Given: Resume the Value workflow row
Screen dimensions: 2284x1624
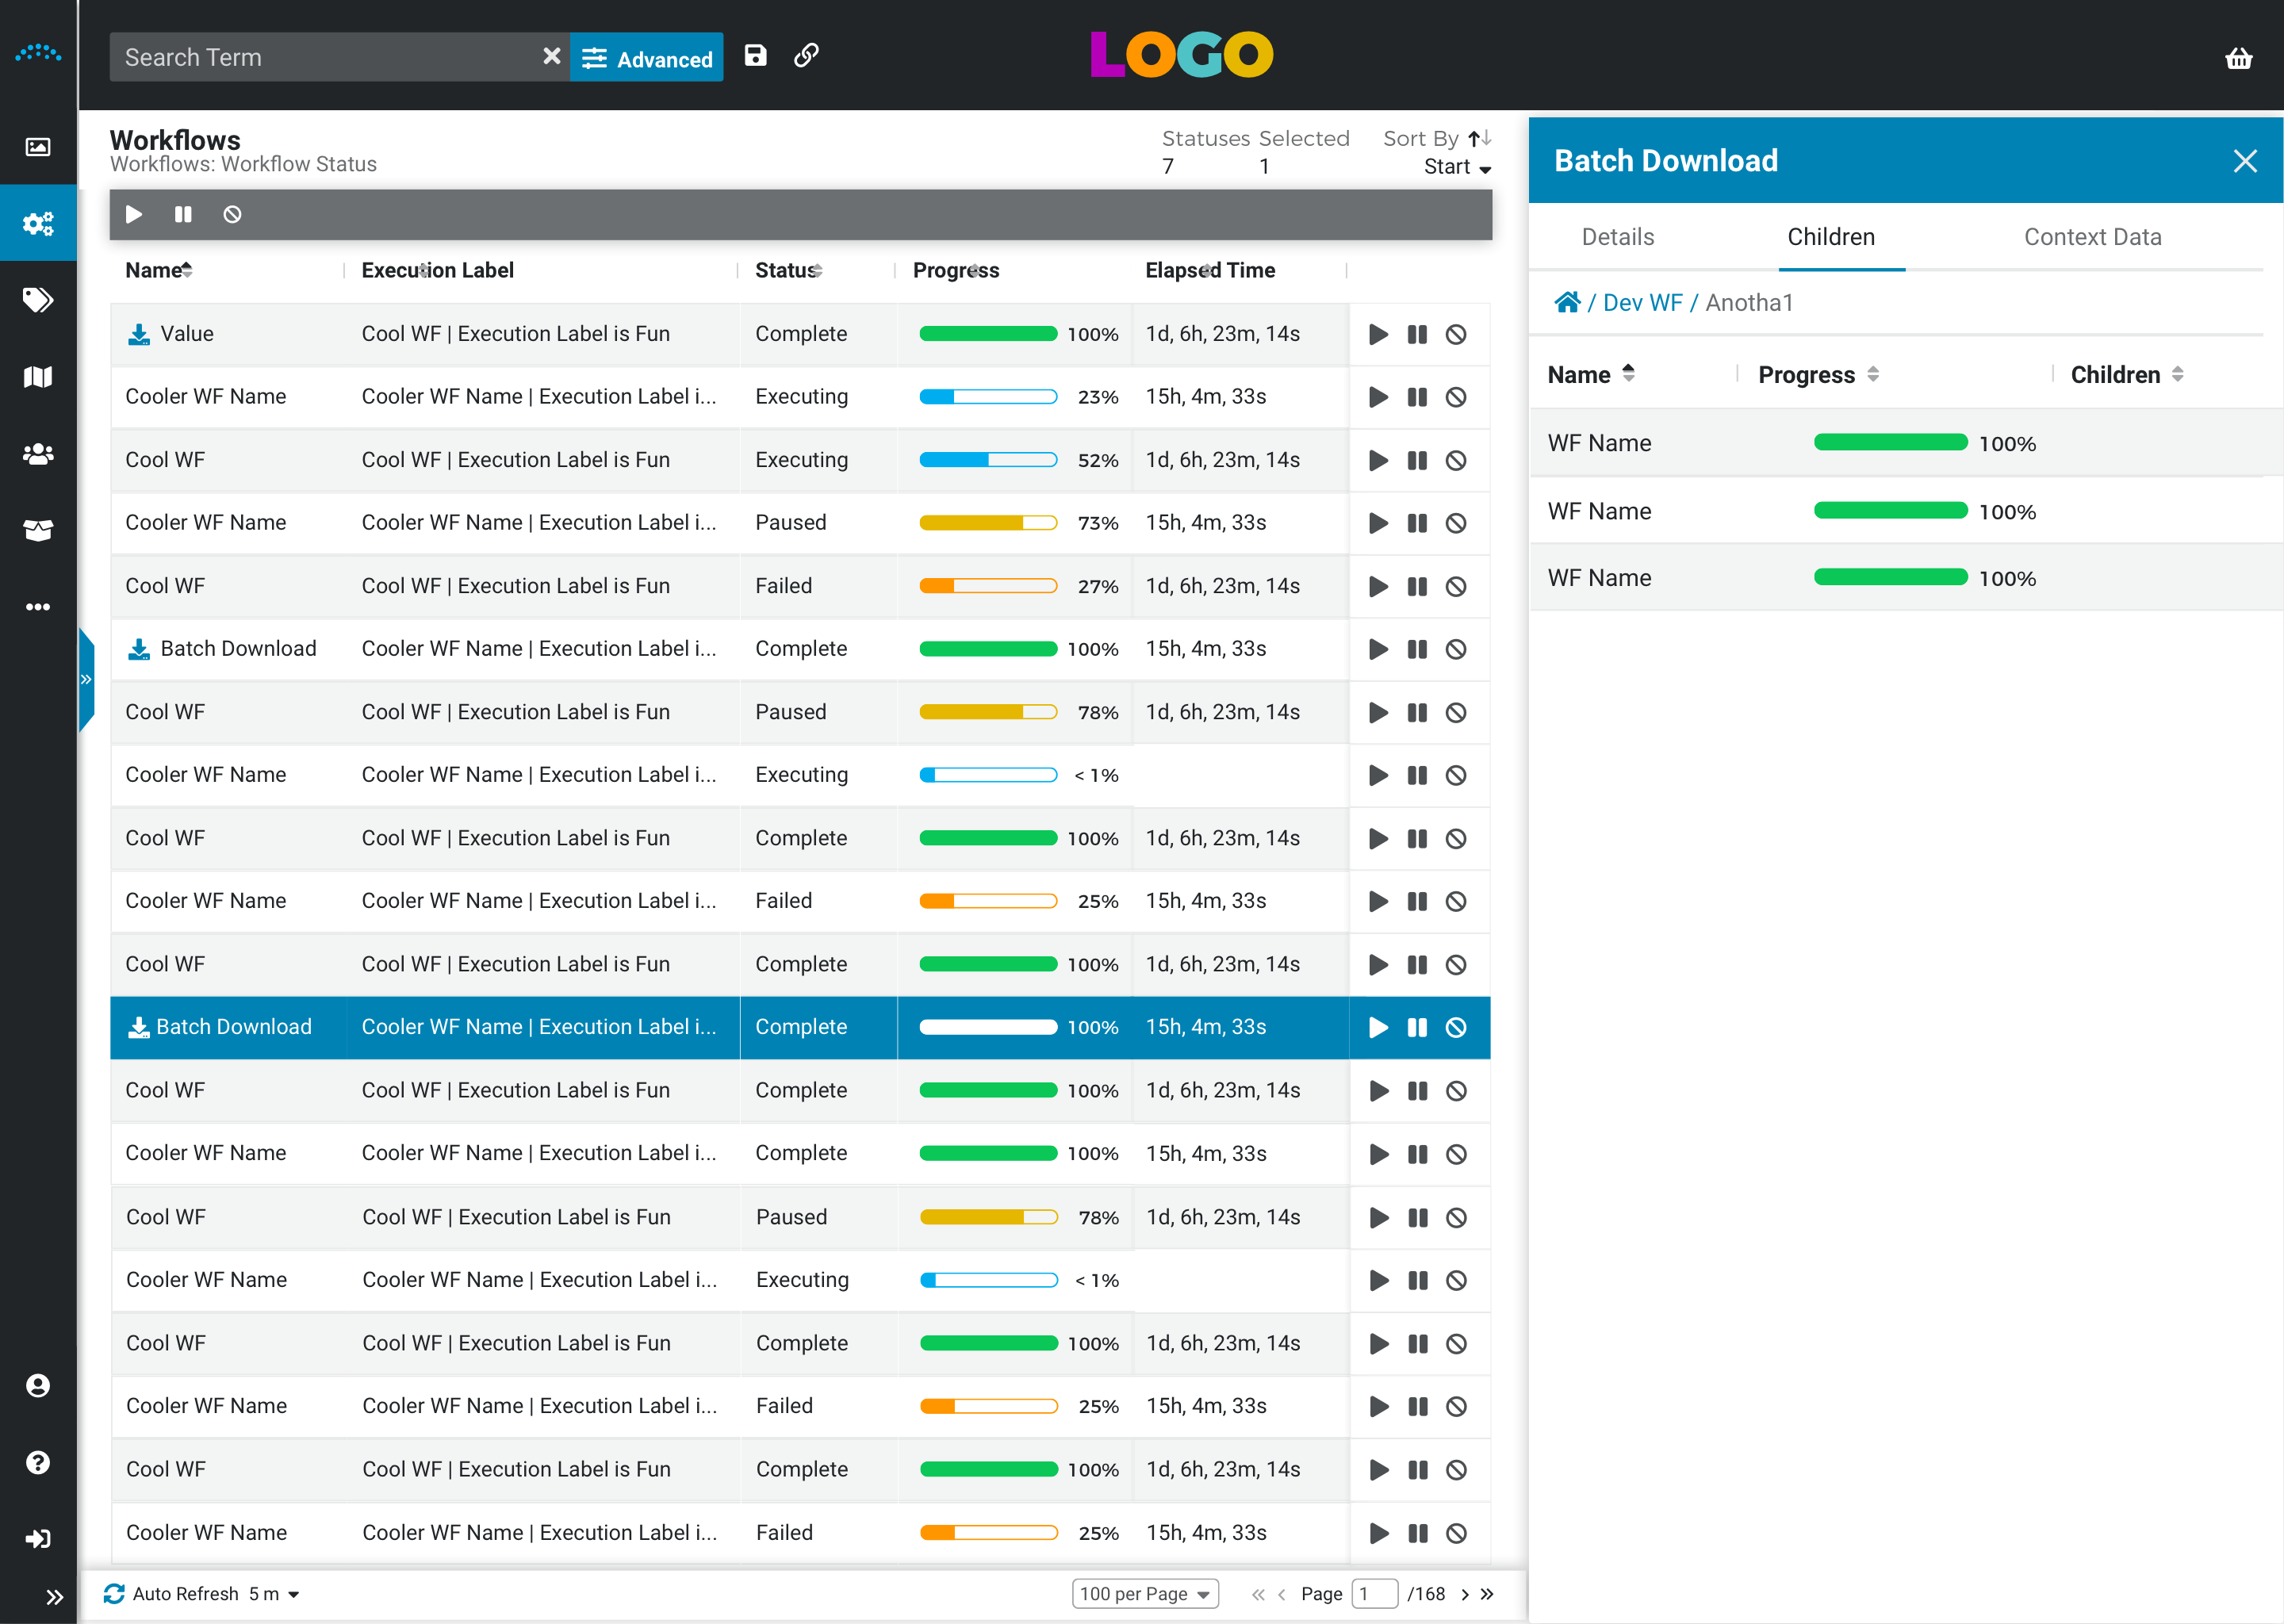Looking at the screenshot, I should (x=1378, y=334).
